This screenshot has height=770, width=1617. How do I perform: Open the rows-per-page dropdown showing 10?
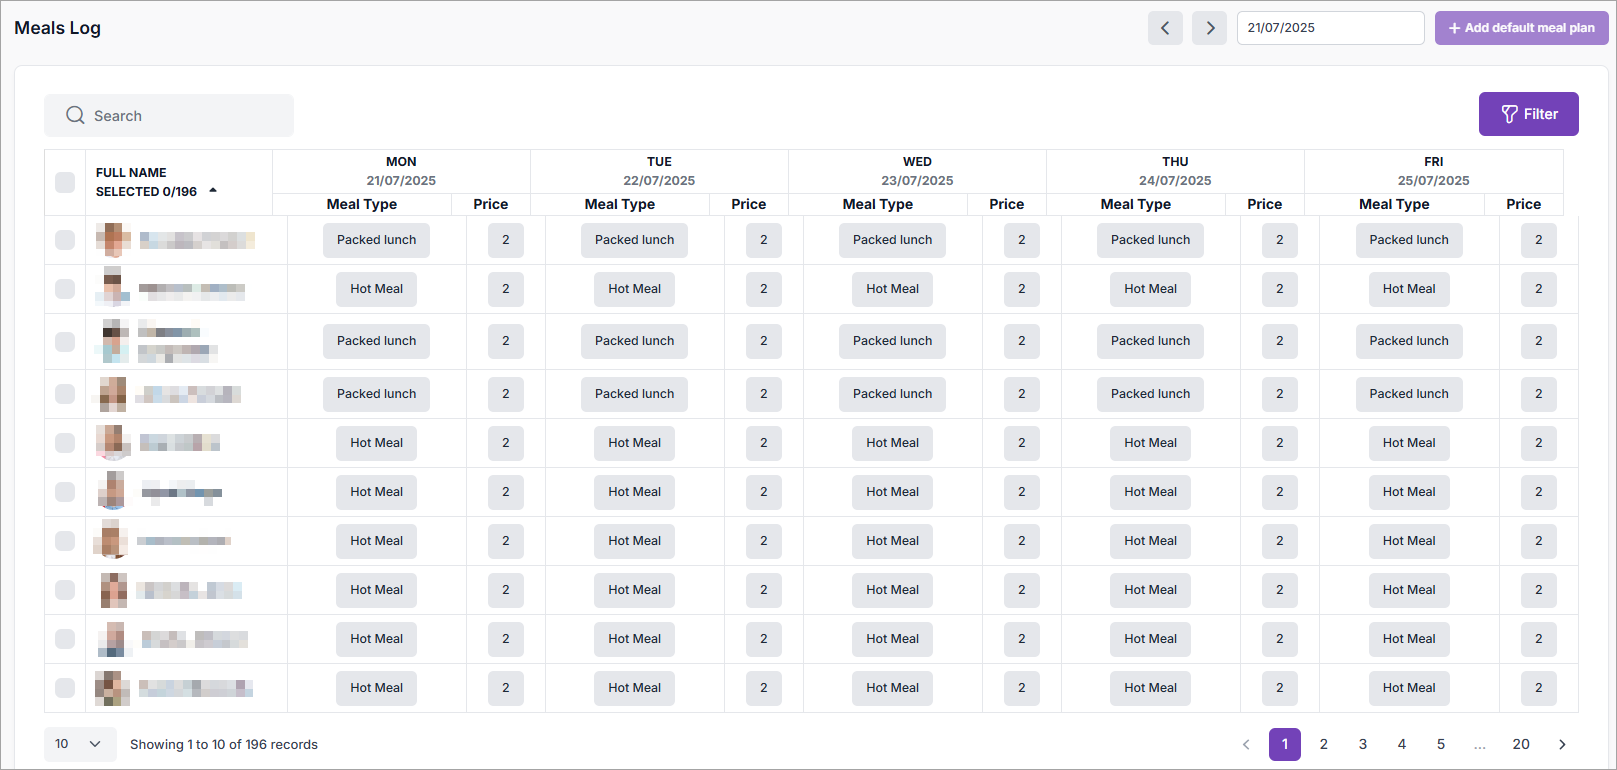79,744
